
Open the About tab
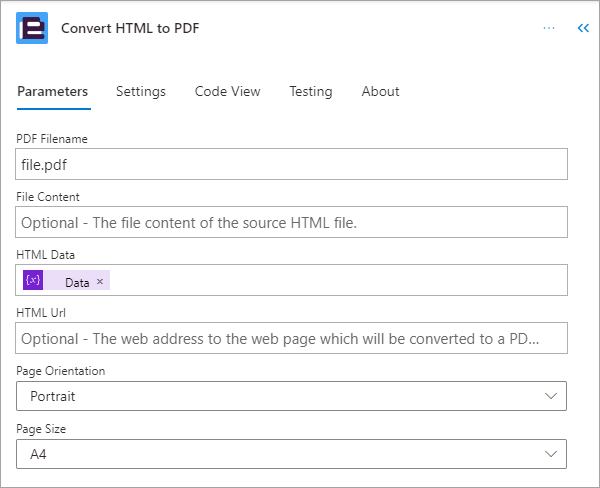click(380, 91)
